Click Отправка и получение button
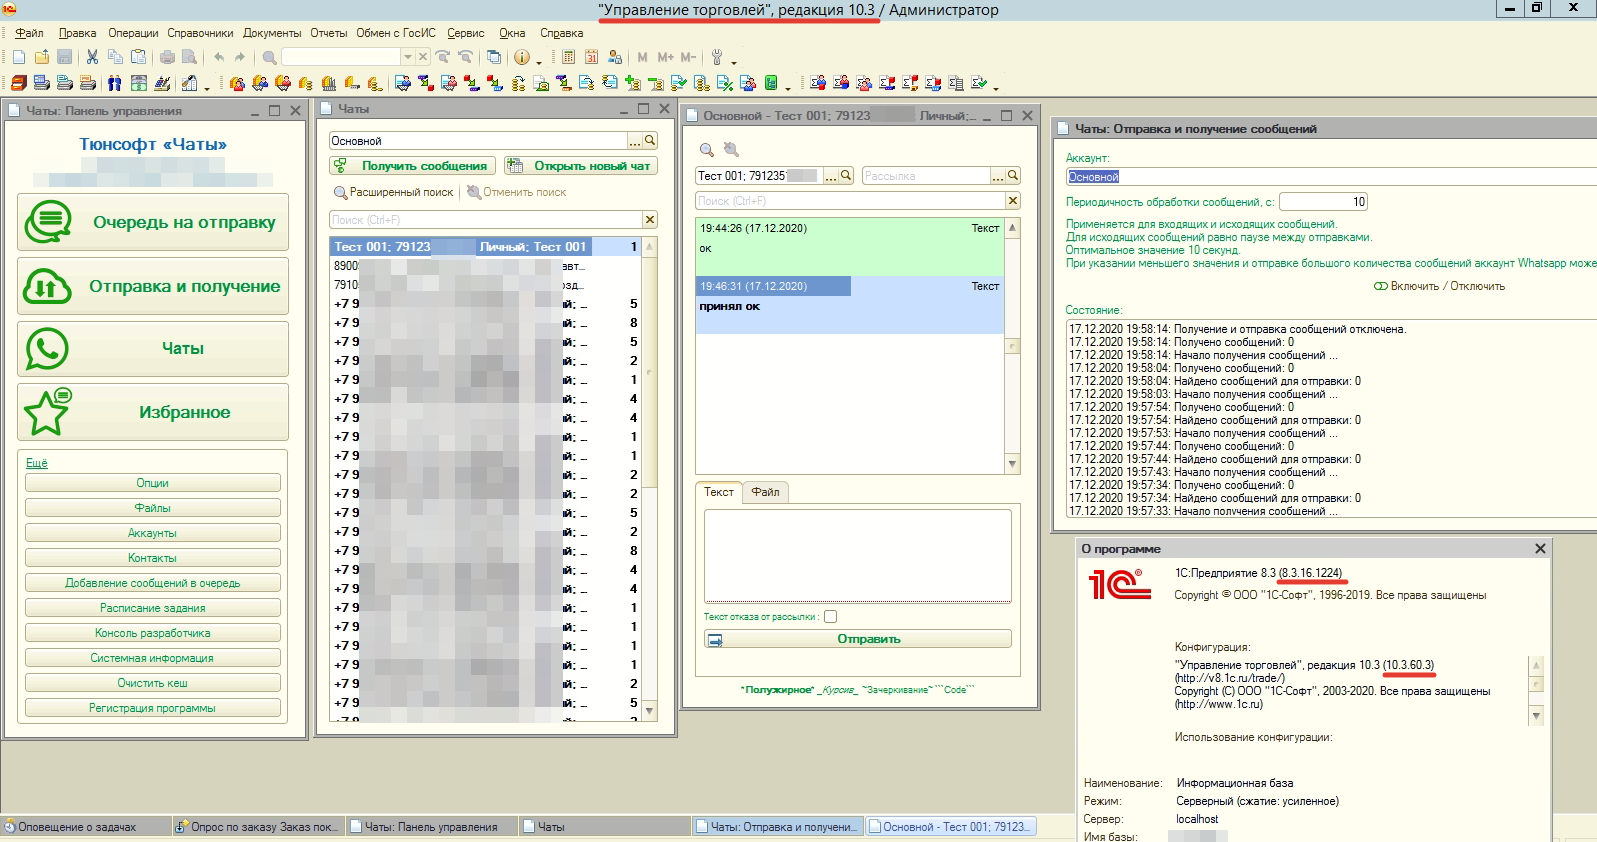The height and width of the screenshot is (842, 1597). [153, 286]
